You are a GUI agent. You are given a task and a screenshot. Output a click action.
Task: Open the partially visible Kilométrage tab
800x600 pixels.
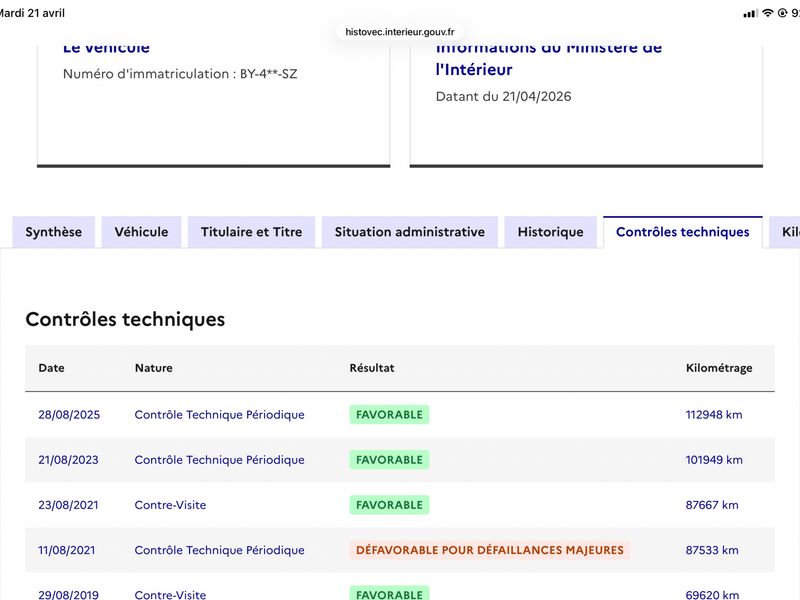coord(786,232)
